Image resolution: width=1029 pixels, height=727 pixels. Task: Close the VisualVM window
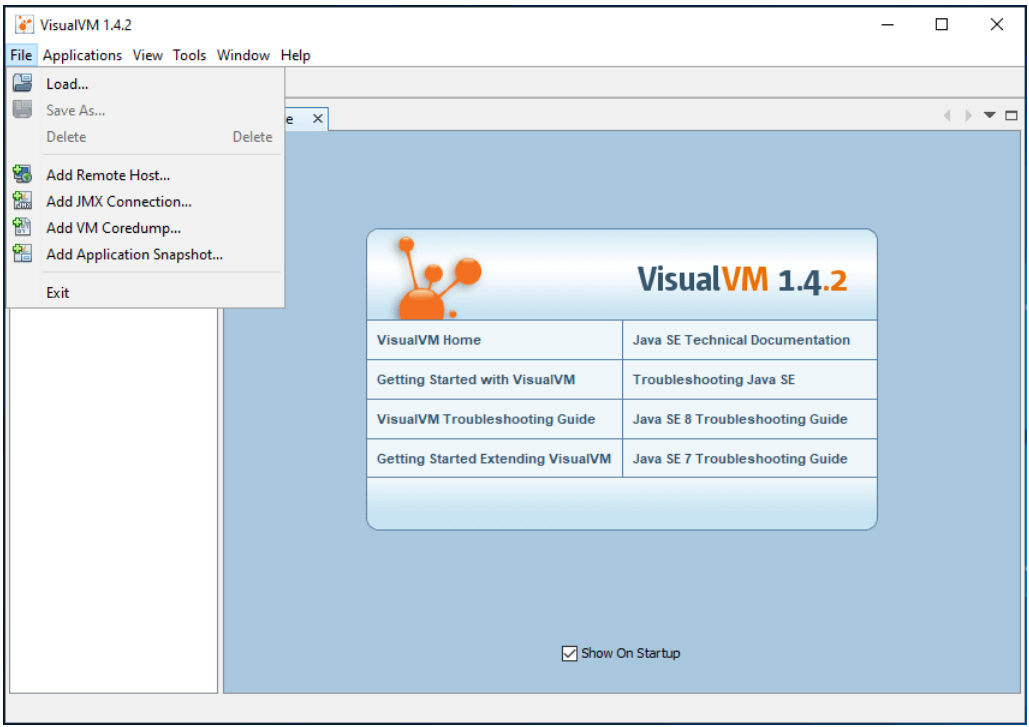click(x=997, y=25)
